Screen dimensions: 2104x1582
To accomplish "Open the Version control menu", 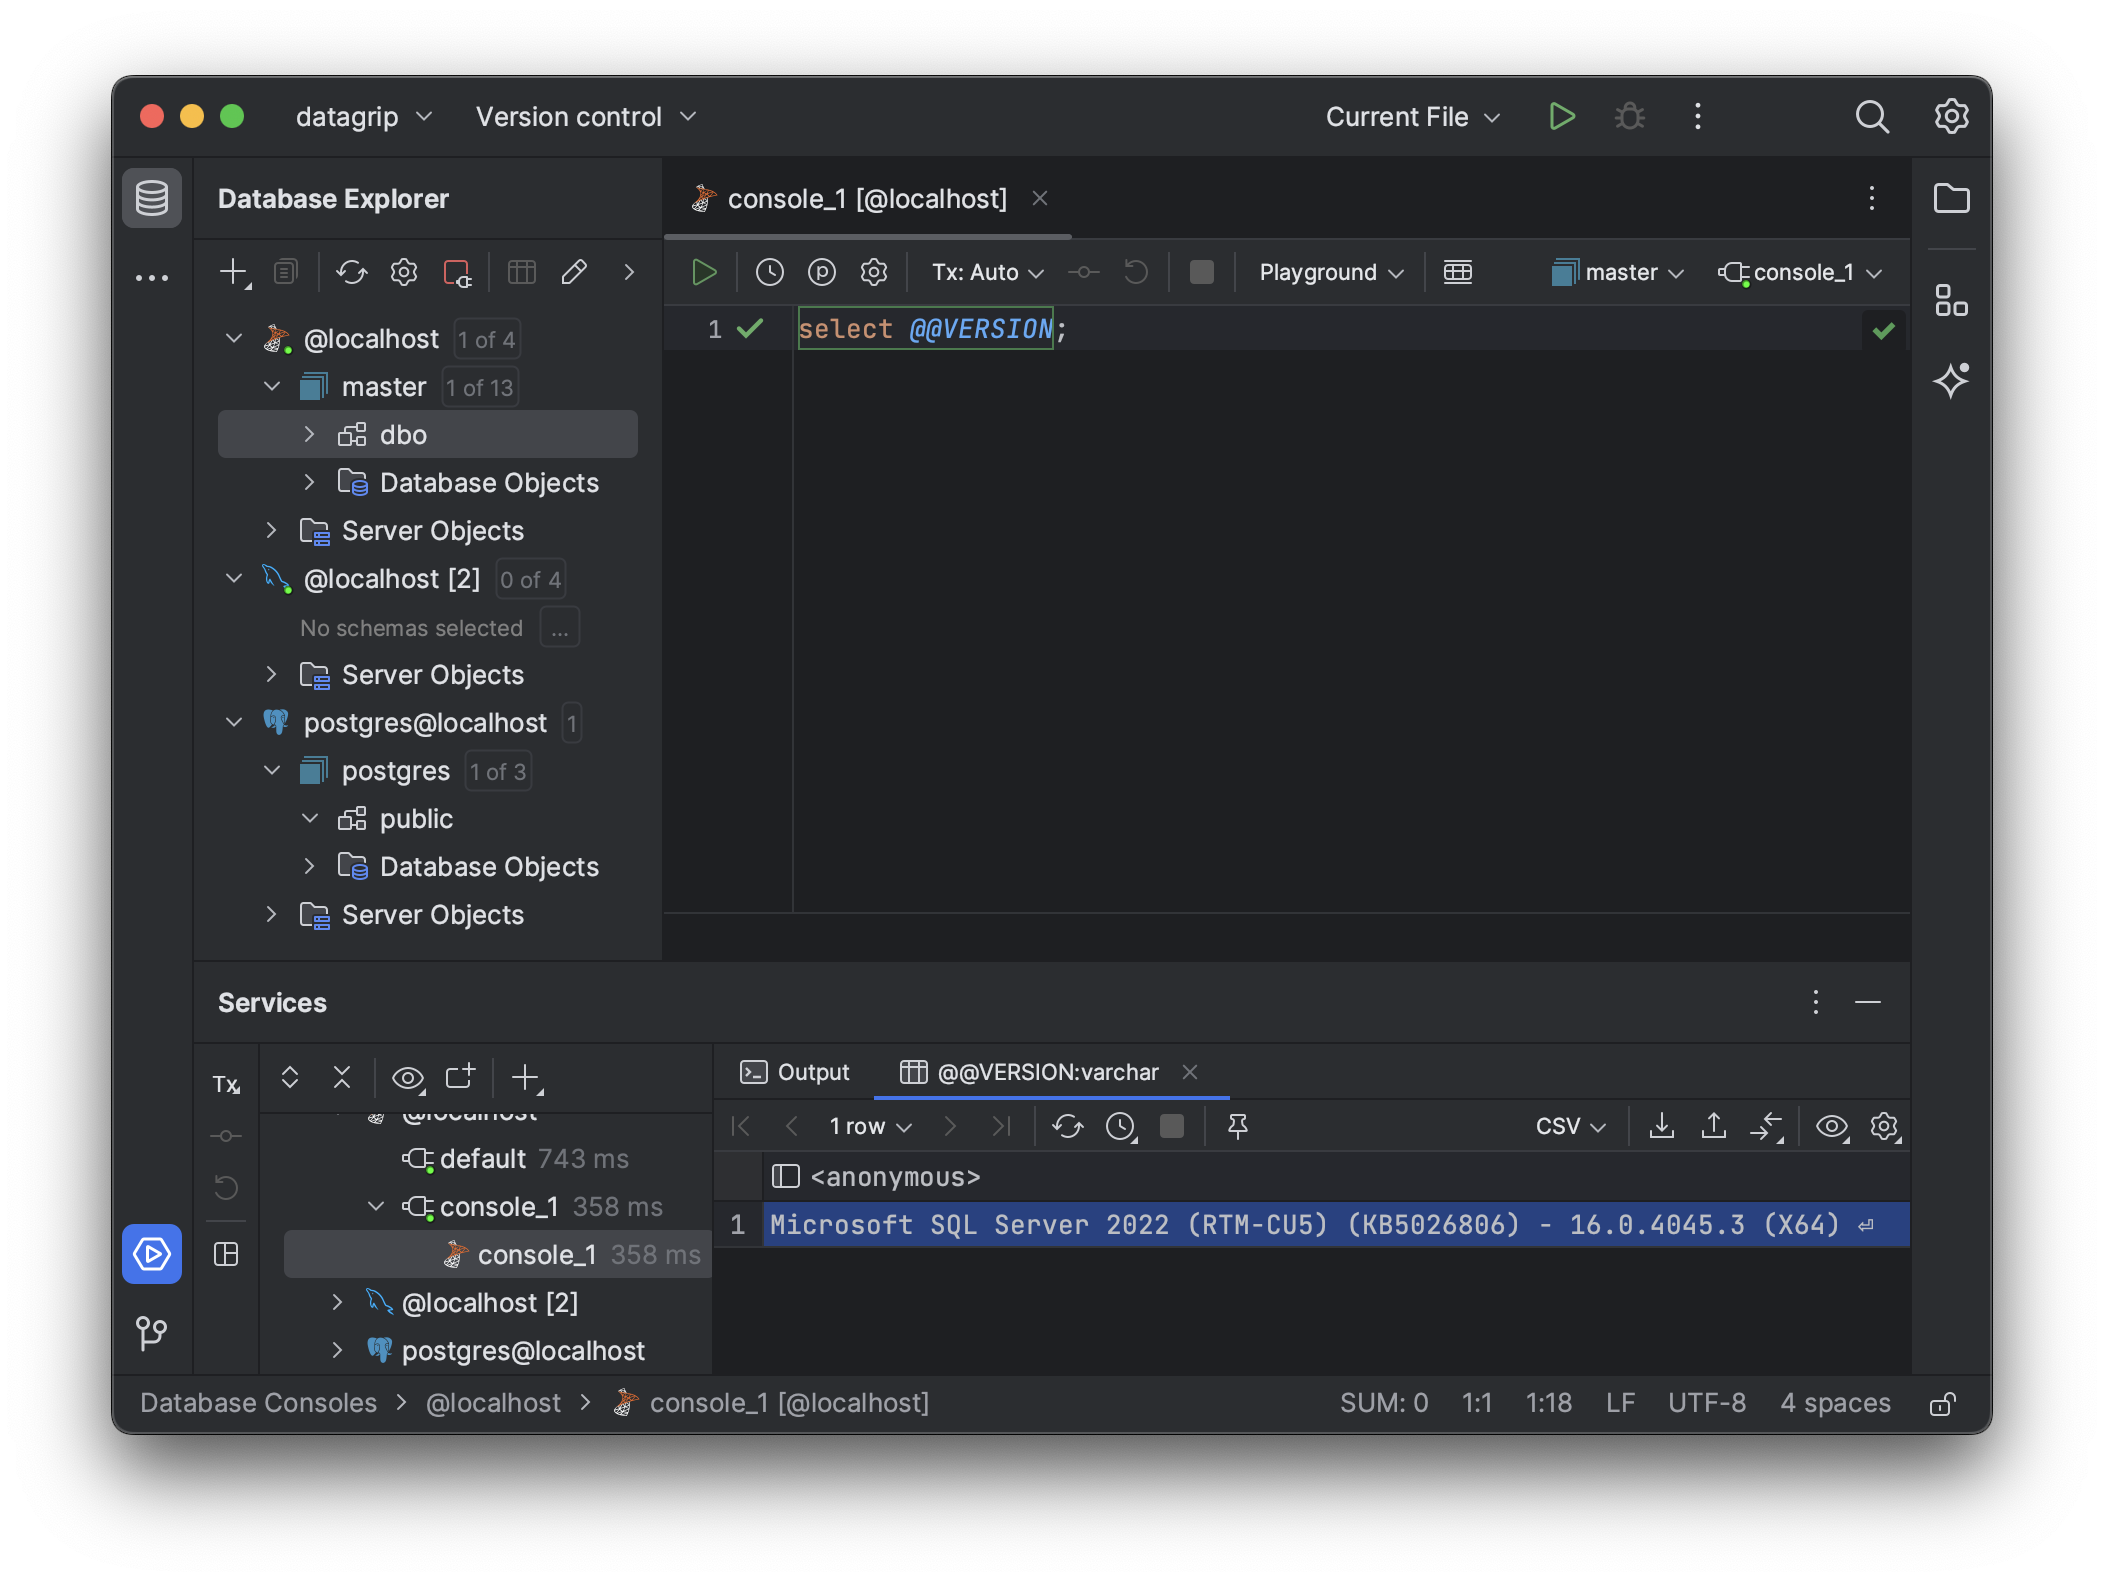I will pyautogui.click(x=586, y=117).
